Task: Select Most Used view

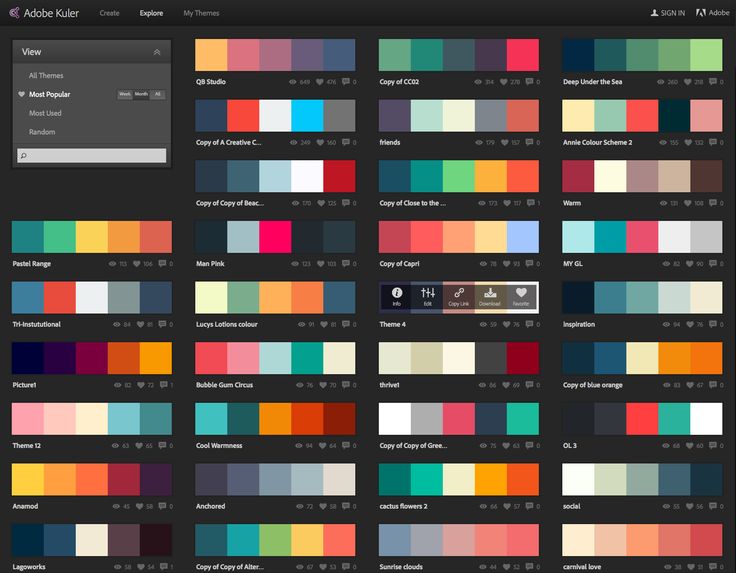Action: click(45, 113)
